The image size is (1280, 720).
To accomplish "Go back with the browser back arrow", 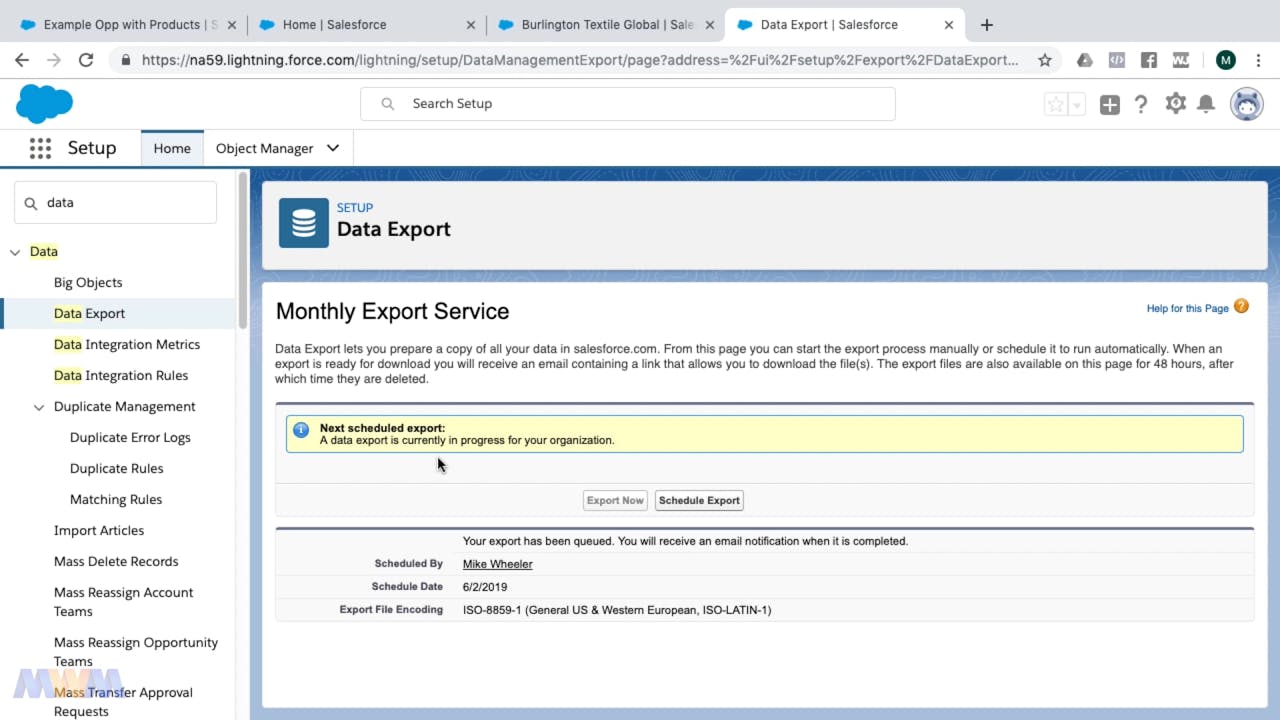I will tap(22, 60).
